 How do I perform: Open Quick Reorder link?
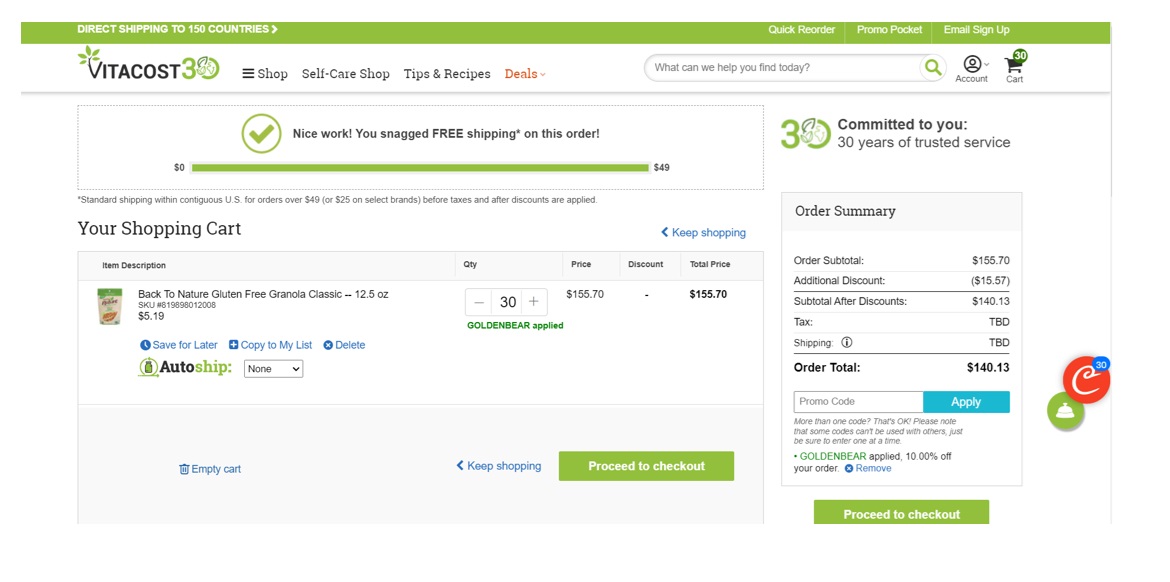coord(801,30)
